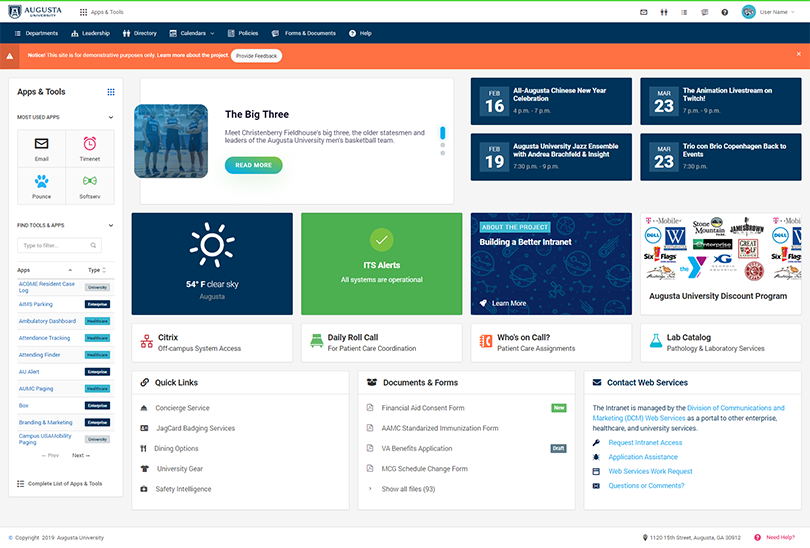Image resolution: width=810 pixels, height=548 pixels.
Task: Expand the Calendars dropdown menu
Action: pyautogui.click(x=192, y=33)
